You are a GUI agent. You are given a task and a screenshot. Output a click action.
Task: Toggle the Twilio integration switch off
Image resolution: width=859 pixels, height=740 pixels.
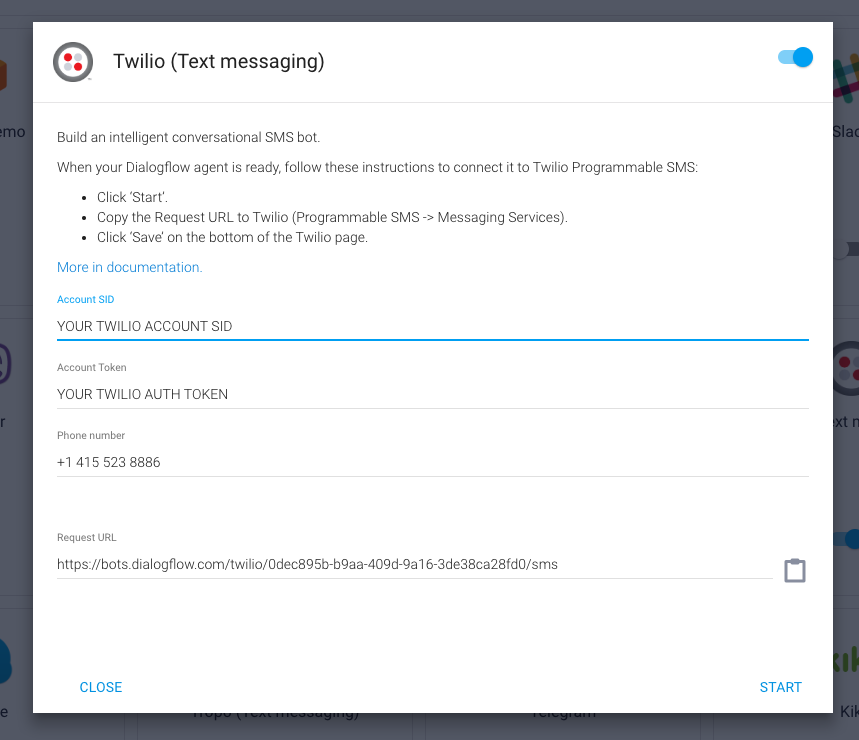coord(795,58)
